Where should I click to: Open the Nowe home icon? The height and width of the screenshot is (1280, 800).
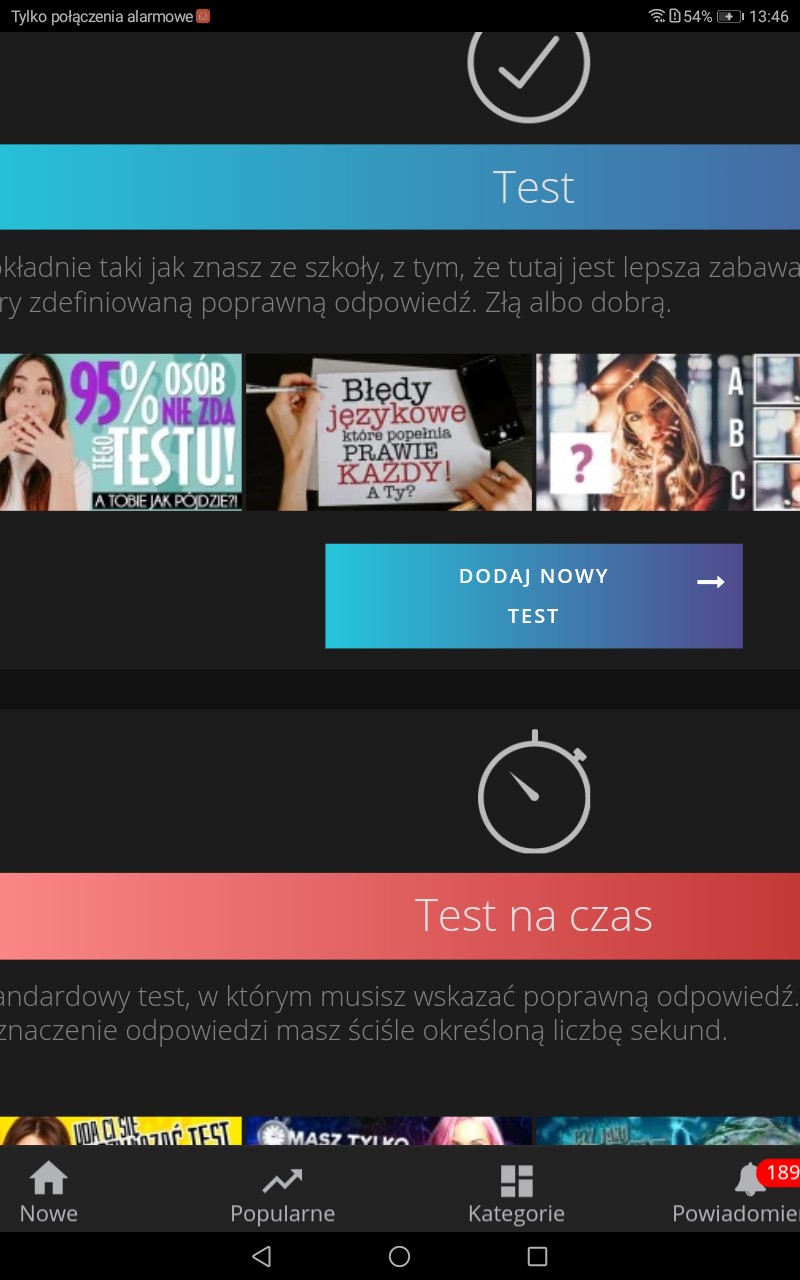pos(48,1180)
